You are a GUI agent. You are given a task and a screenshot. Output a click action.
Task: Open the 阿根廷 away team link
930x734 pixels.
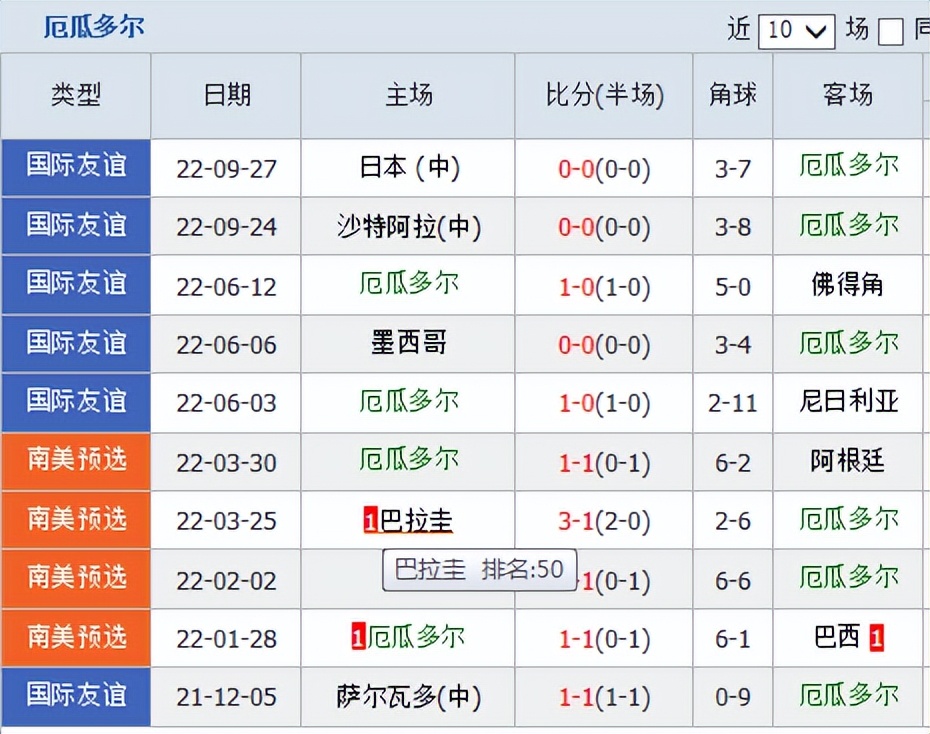click(848, 461)
